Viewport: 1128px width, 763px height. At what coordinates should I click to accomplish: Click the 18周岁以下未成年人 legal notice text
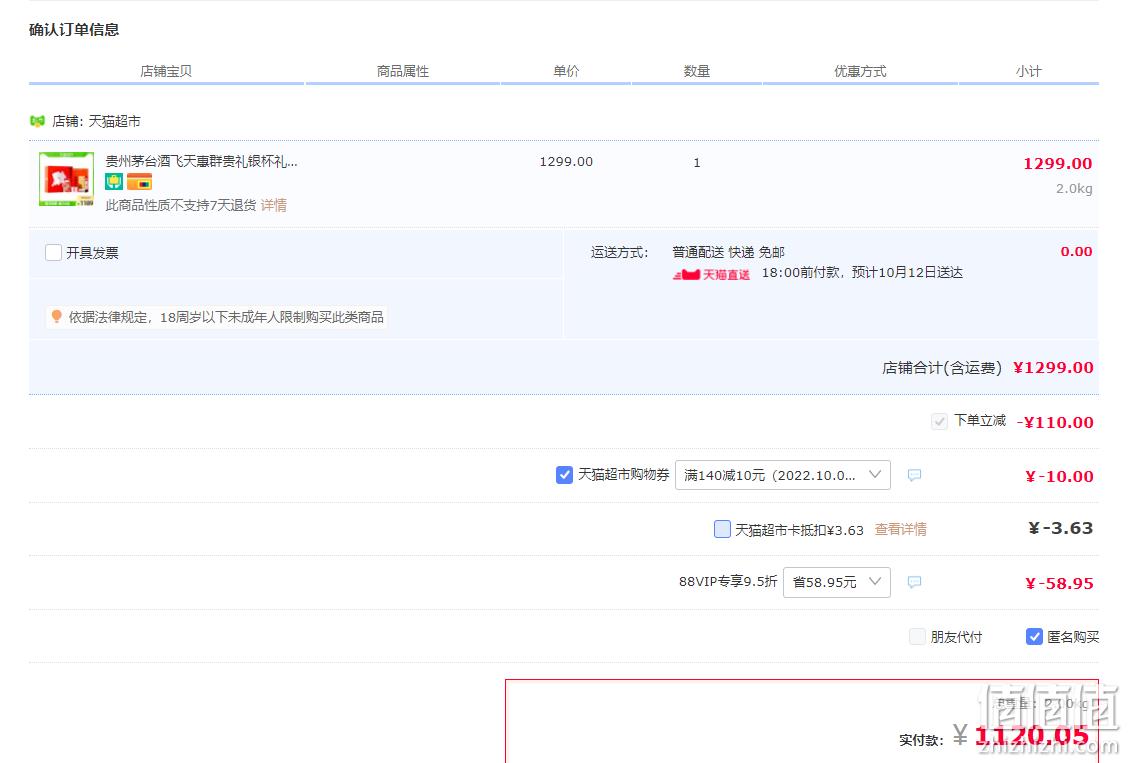(x=226, y=317)
